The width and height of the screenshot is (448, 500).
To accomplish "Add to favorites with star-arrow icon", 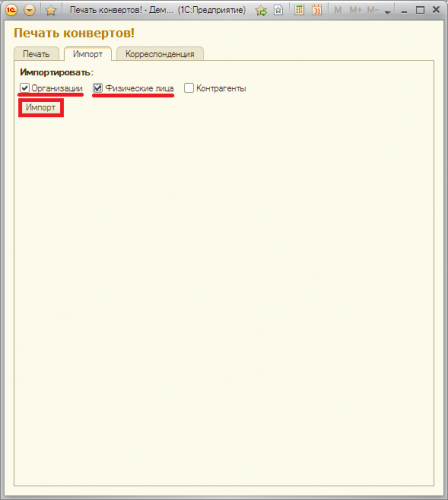I will coord(261,10).
